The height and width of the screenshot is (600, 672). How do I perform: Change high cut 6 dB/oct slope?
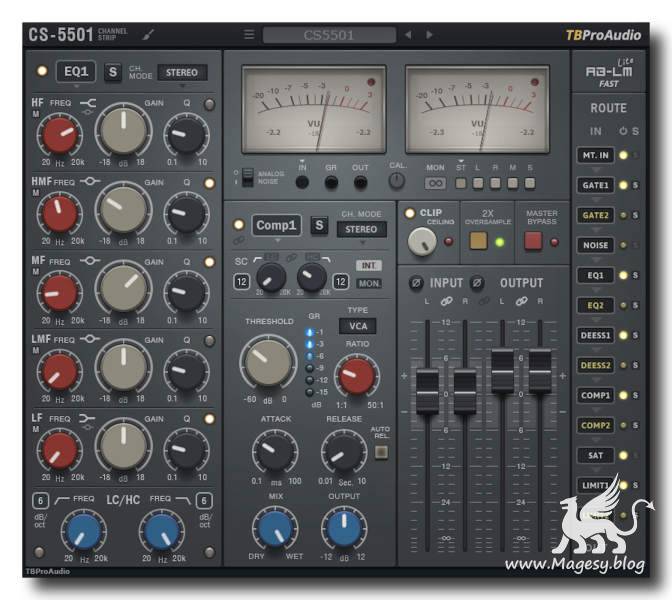pyautogui.click(x=204, y=501)
